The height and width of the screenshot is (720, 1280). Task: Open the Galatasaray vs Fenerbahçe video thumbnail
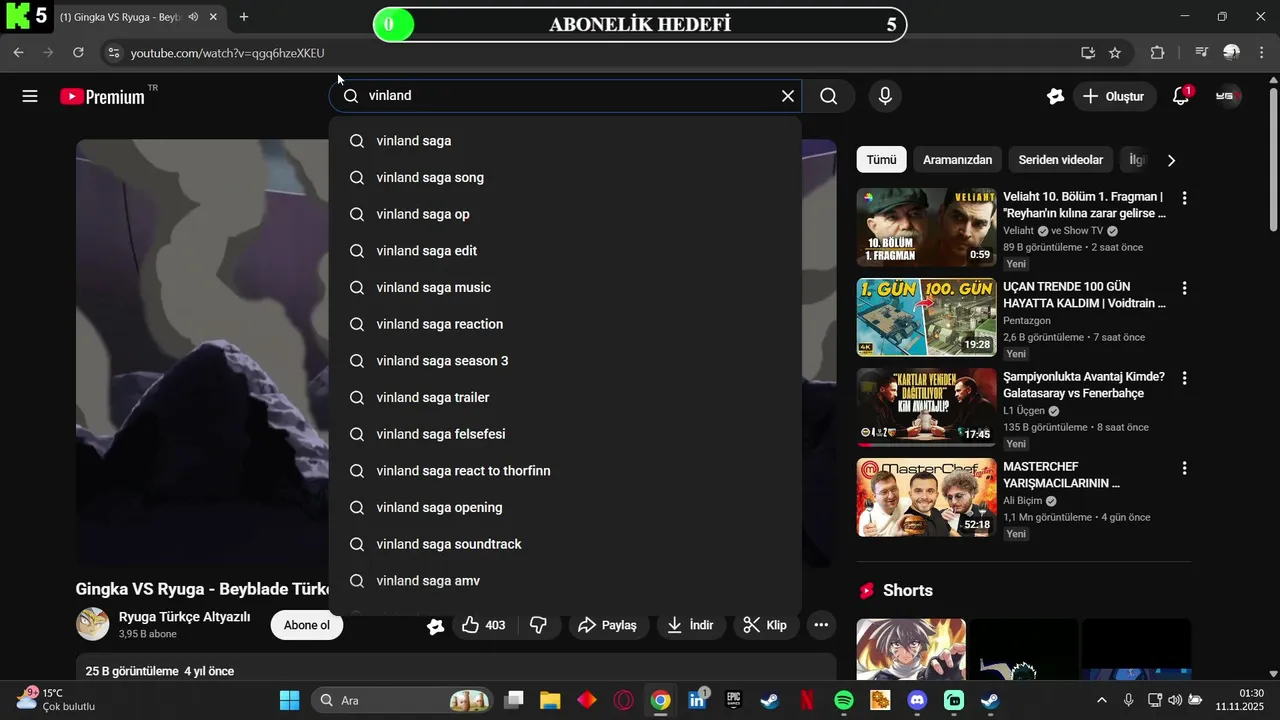click(926, 407)
